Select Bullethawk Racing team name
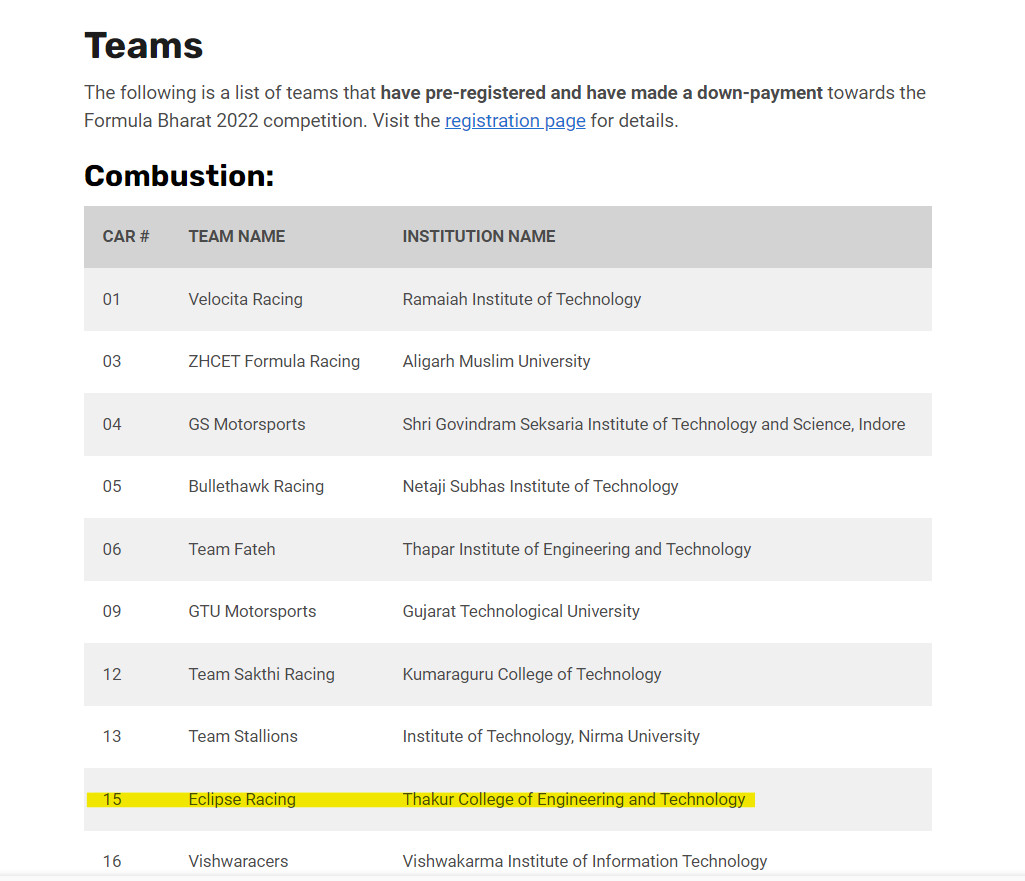 tap(256, 486)
